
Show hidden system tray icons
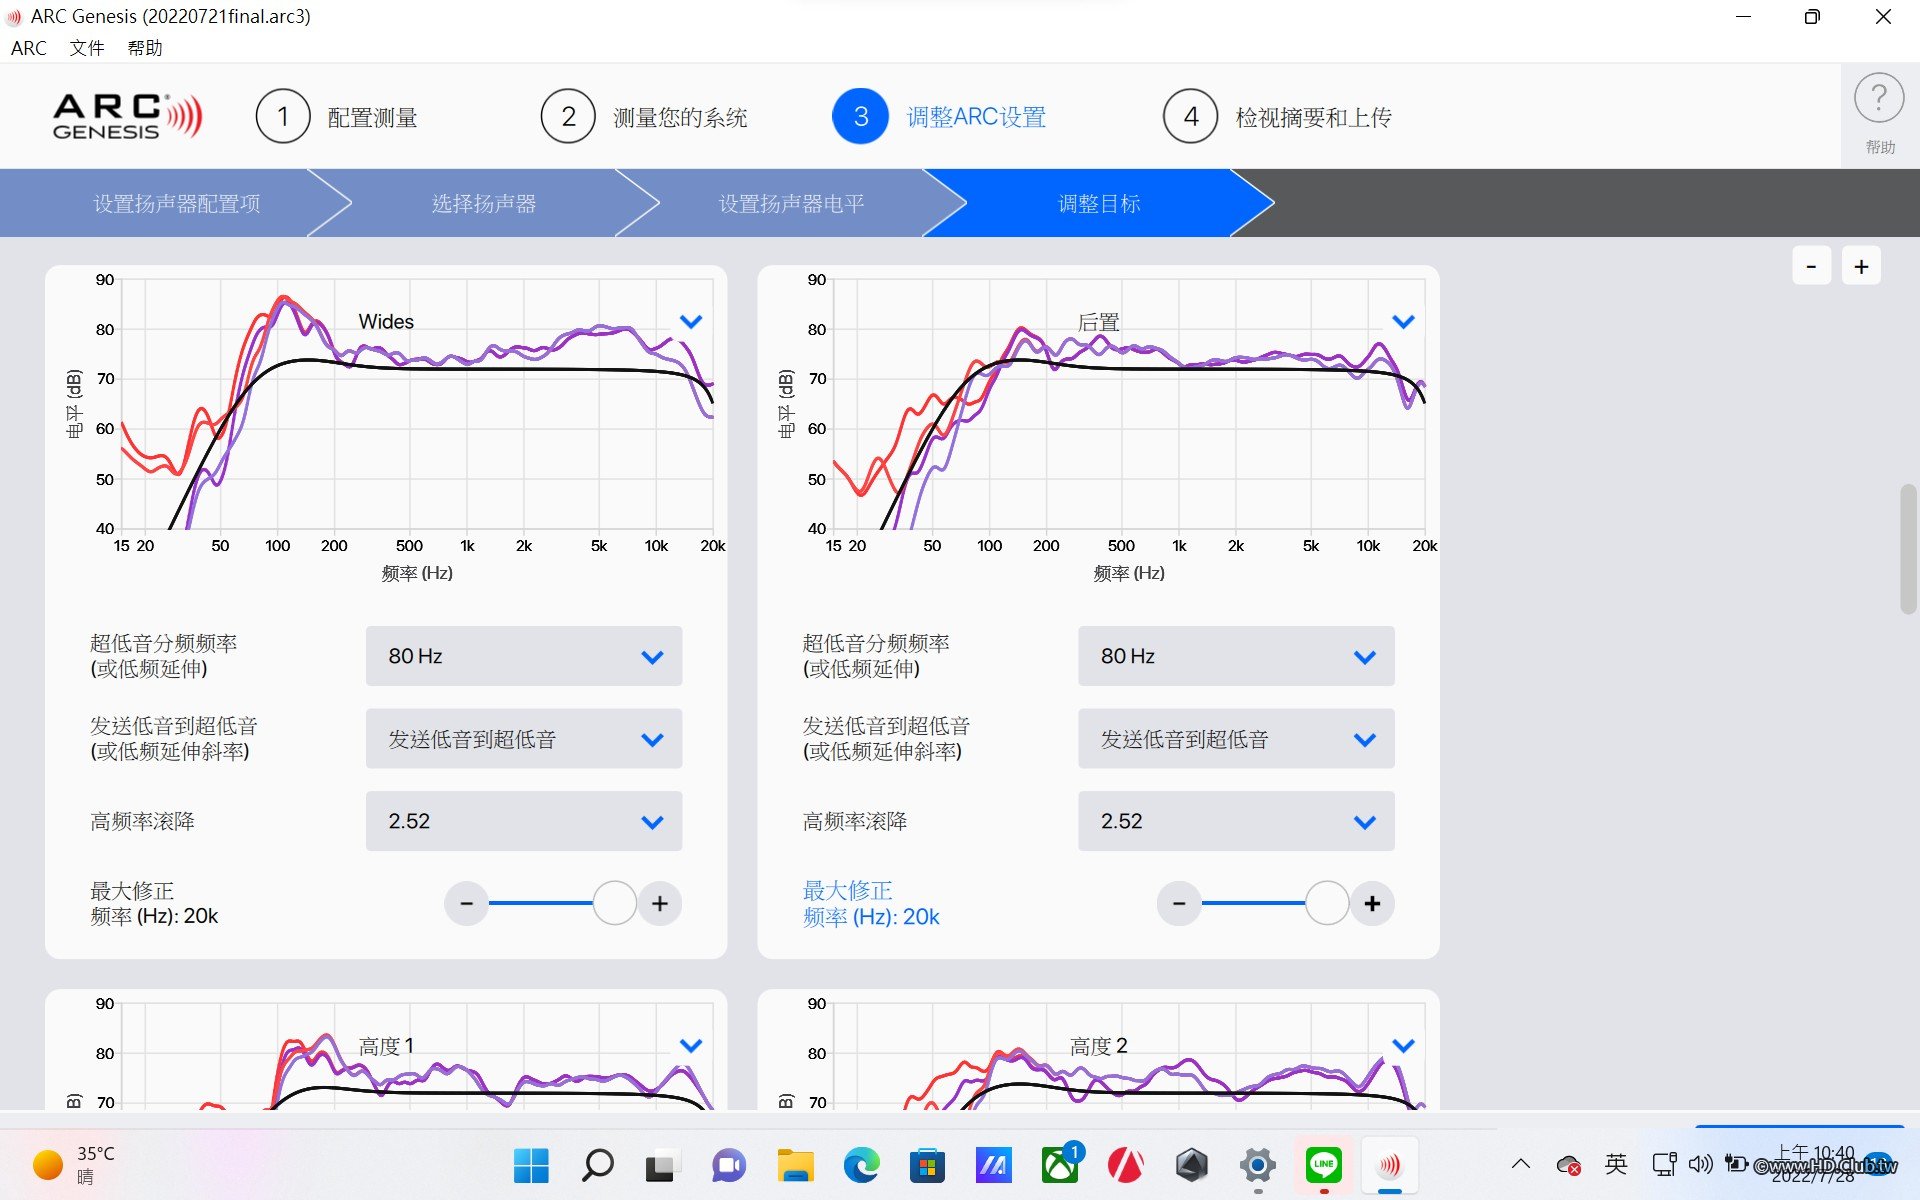1521,1164
